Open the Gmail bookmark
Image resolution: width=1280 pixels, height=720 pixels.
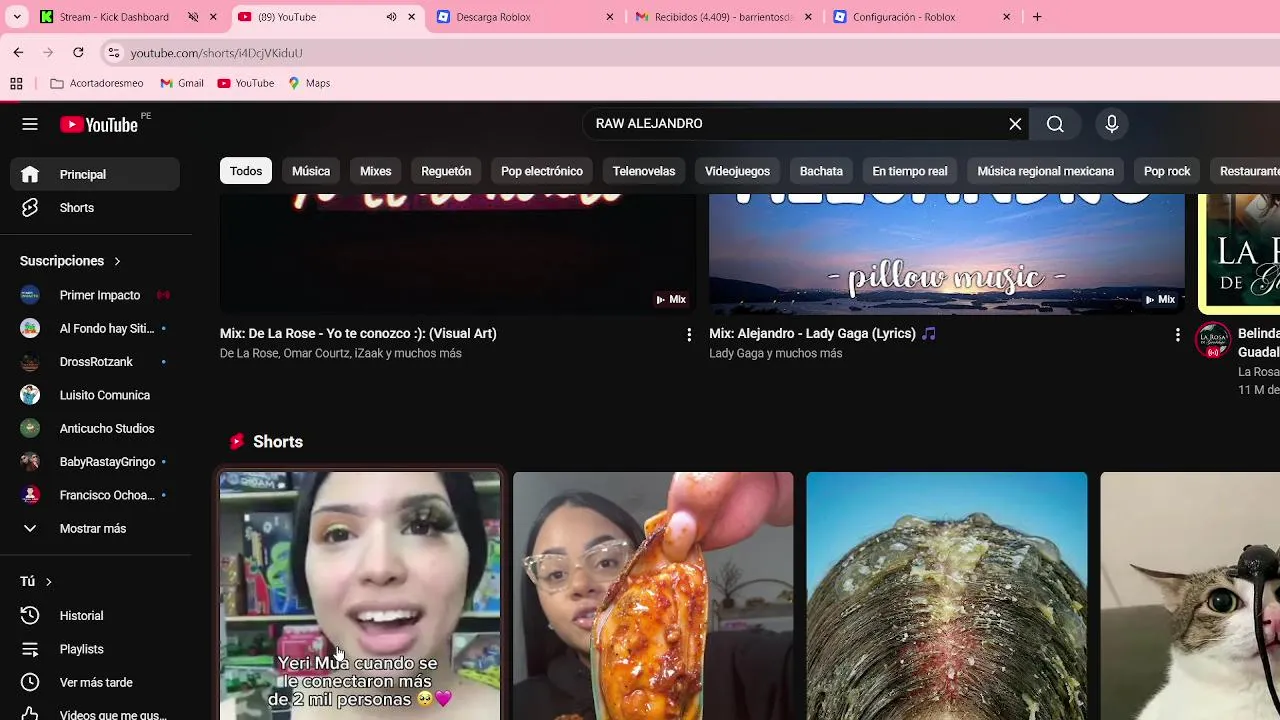182,83
